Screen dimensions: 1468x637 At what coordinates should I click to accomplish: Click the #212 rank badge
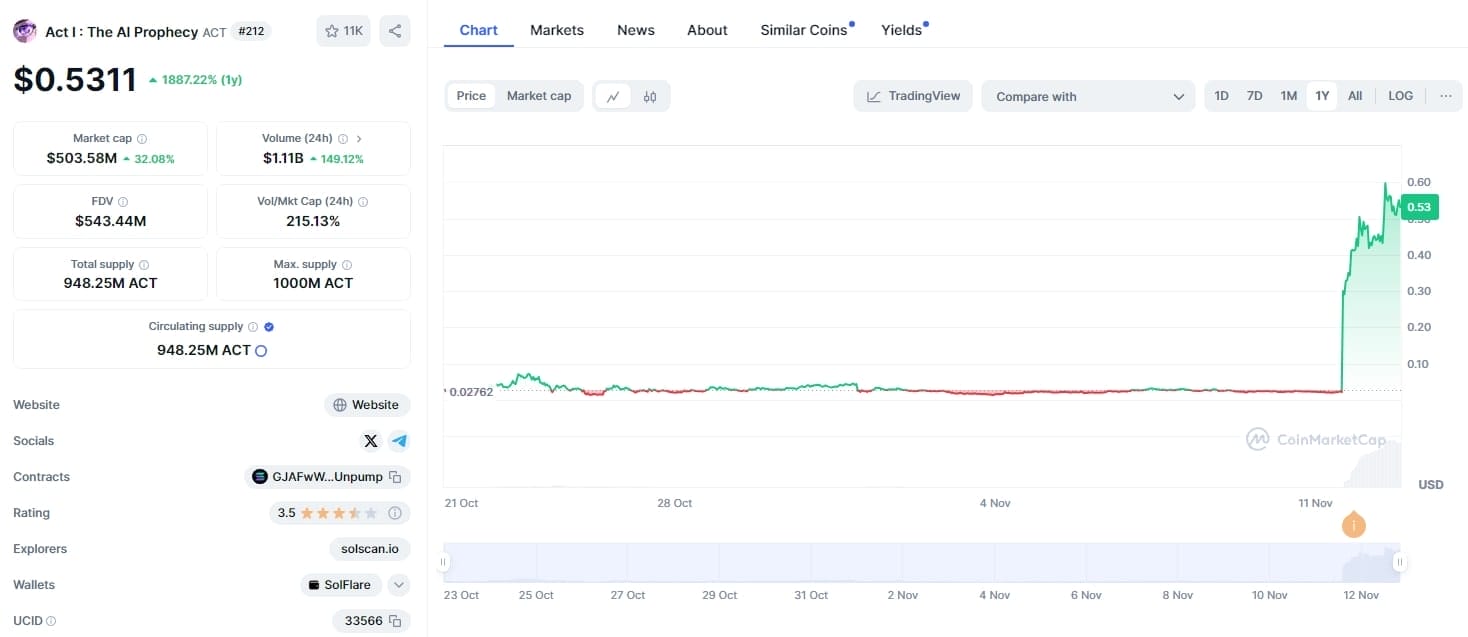[x=251, y=31]
